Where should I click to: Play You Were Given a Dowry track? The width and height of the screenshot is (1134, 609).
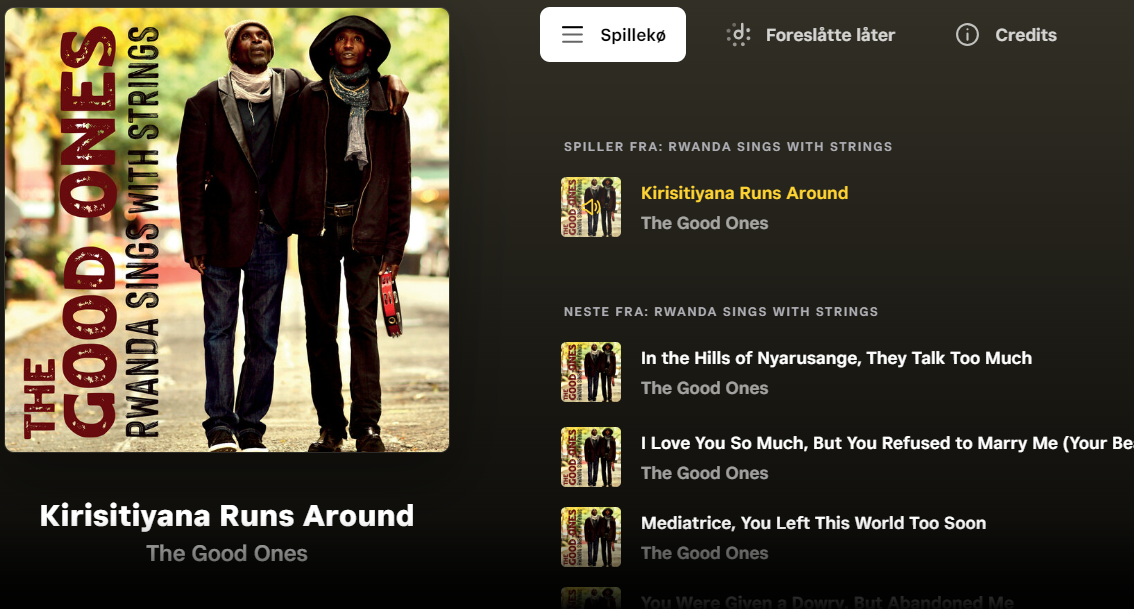(827, 602)
